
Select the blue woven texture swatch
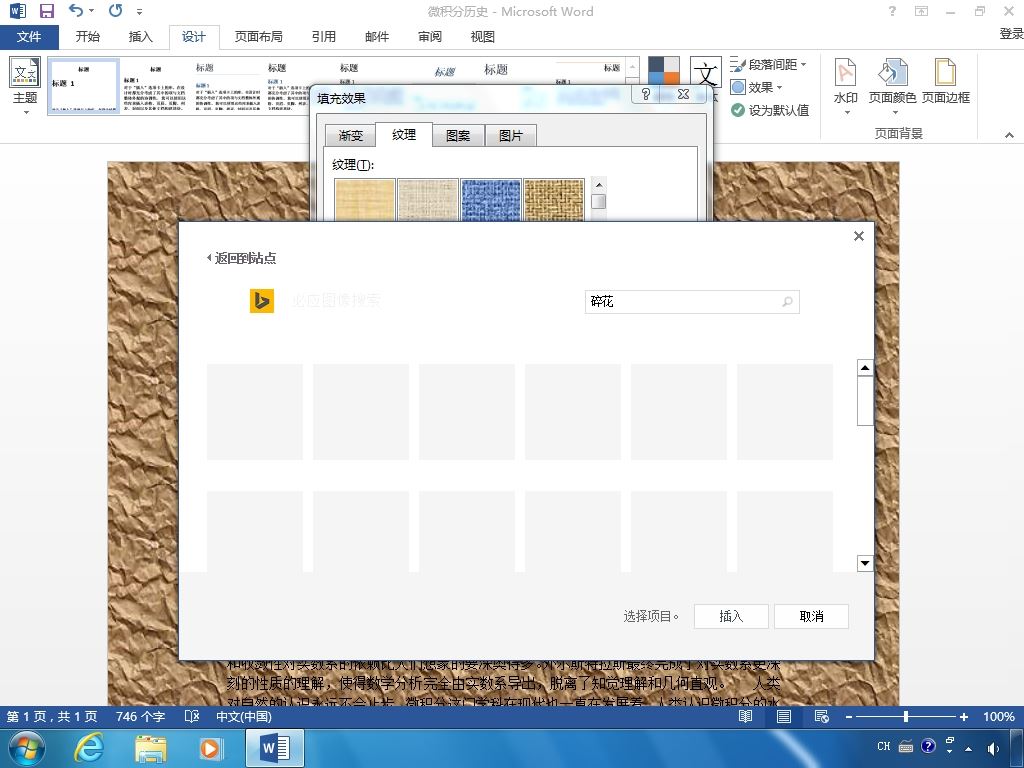click(491, 200)
